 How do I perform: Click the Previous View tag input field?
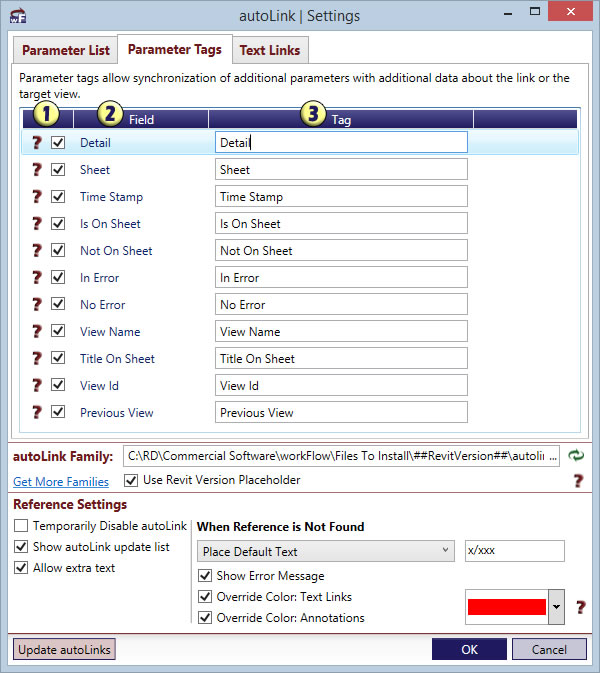341,413
